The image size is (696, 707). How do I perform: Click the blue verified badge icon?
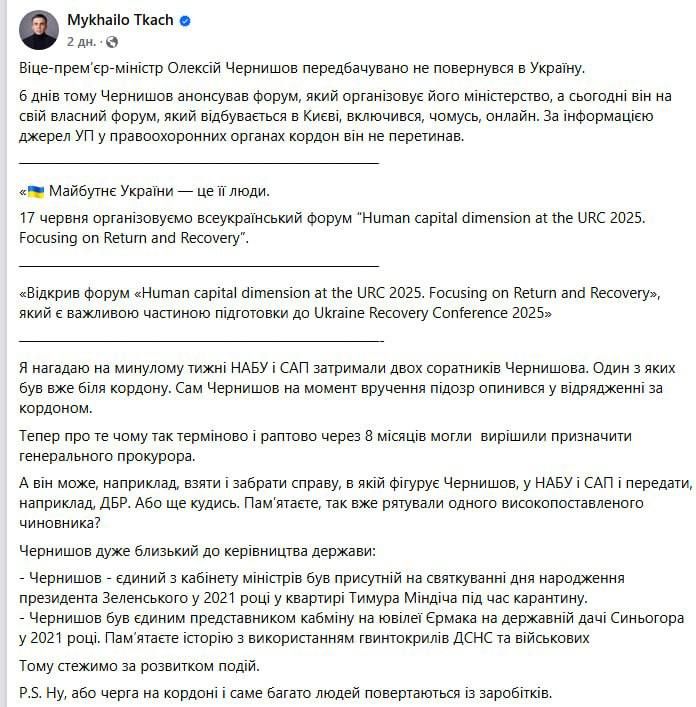click(x=185, y=21)
